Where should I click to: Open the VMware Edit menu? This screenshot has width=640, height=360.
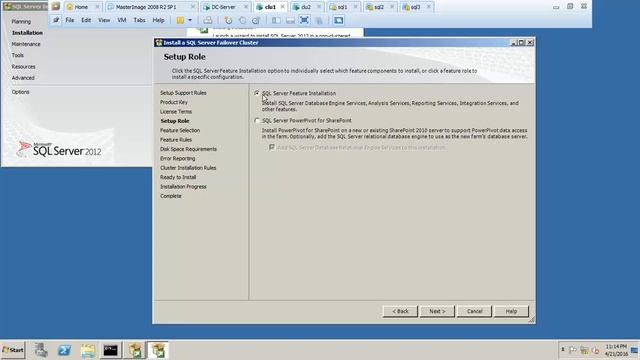[86, 20]
